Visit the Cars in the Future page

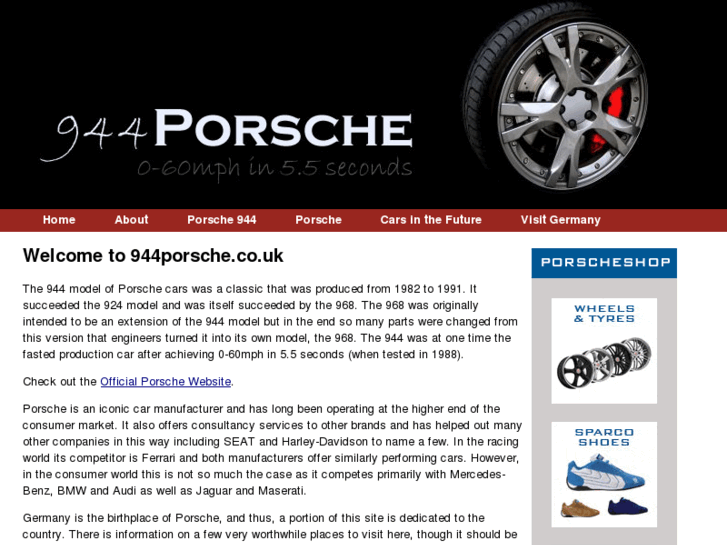click(x=431, y=220)
